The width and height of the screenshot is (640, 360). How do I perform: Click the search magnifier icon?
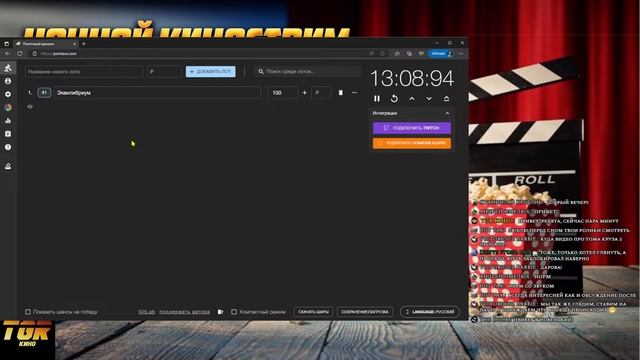261,71
